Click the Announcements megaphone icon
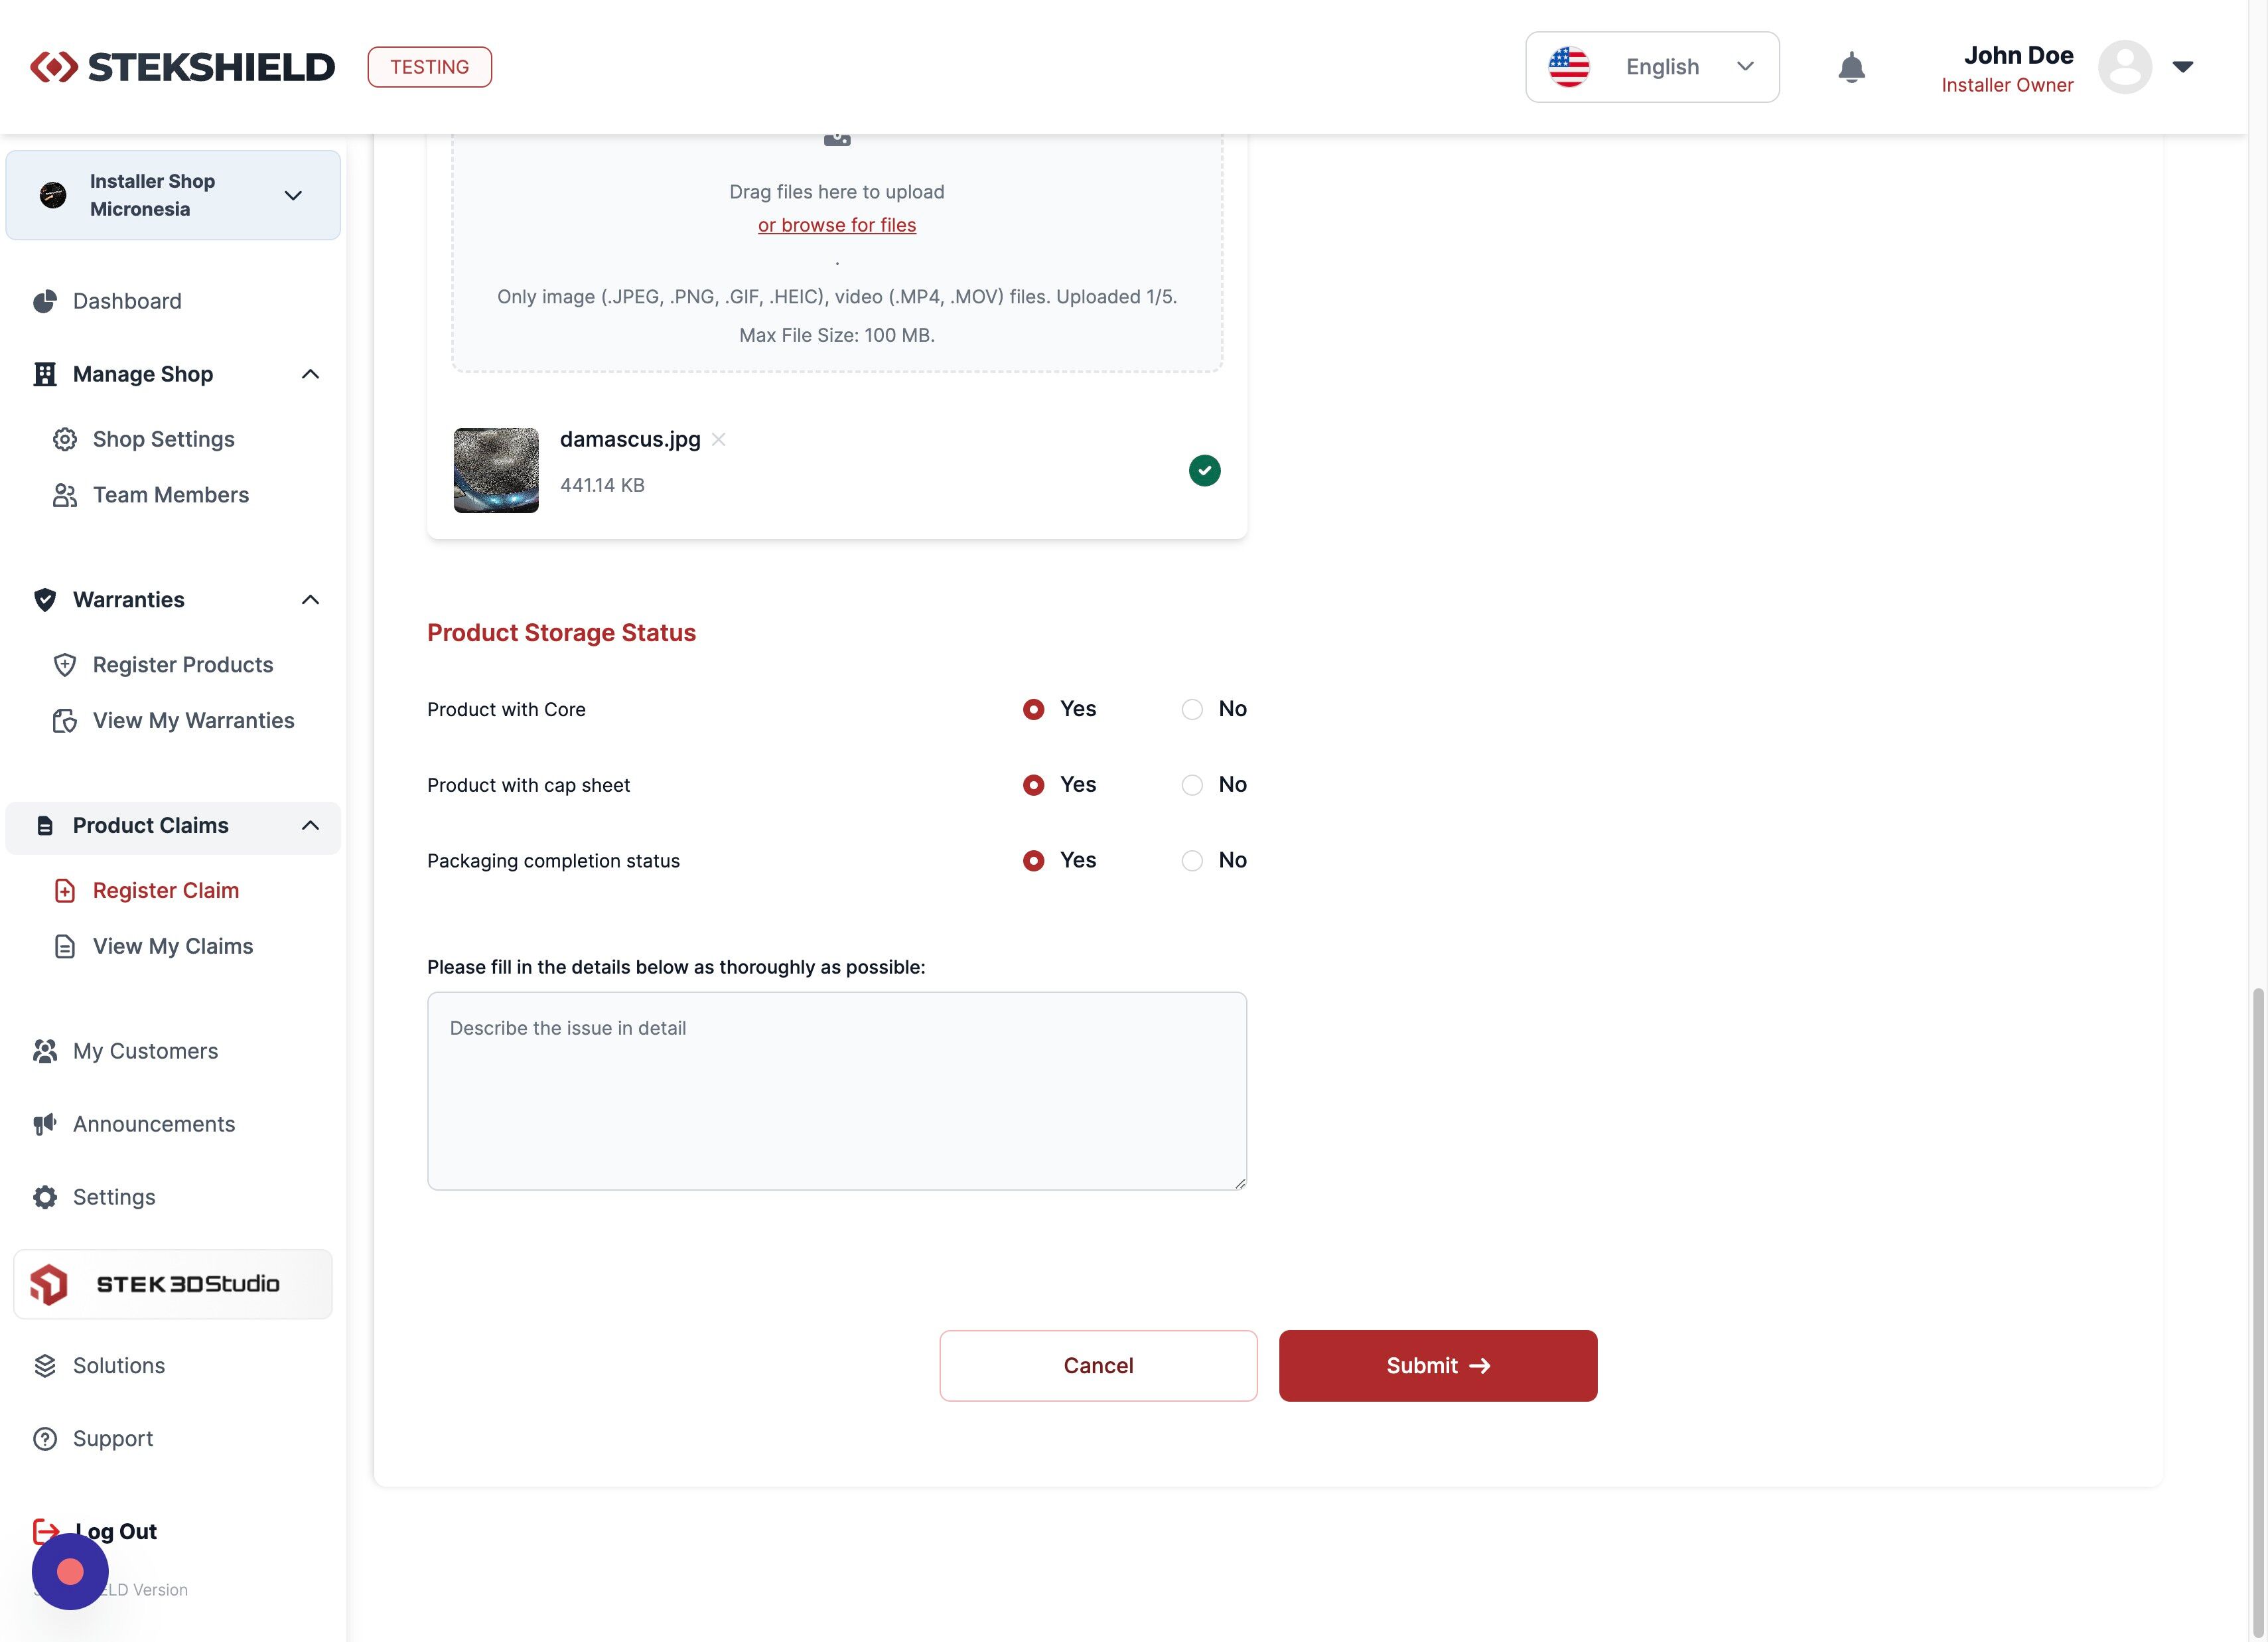 45,1124
